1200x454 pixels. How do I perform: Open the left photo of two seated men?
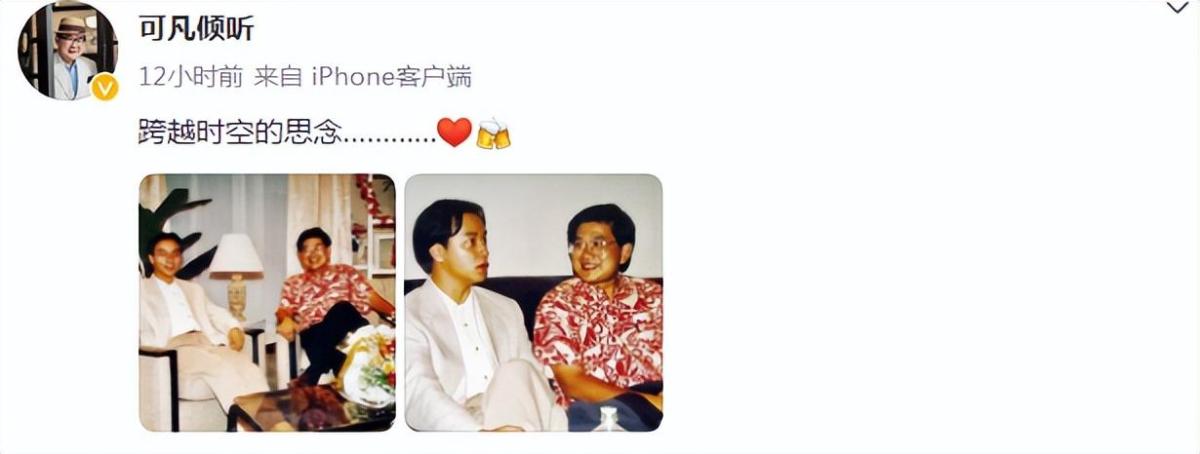267,303
